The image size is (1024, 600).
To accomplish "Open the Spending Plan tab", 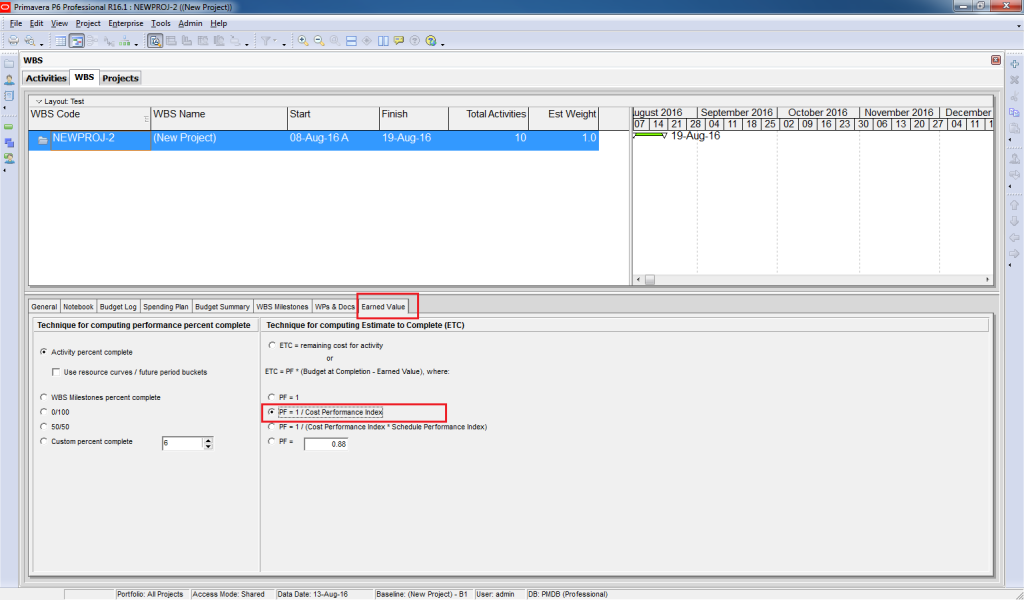I will click(x=166, y=306).
